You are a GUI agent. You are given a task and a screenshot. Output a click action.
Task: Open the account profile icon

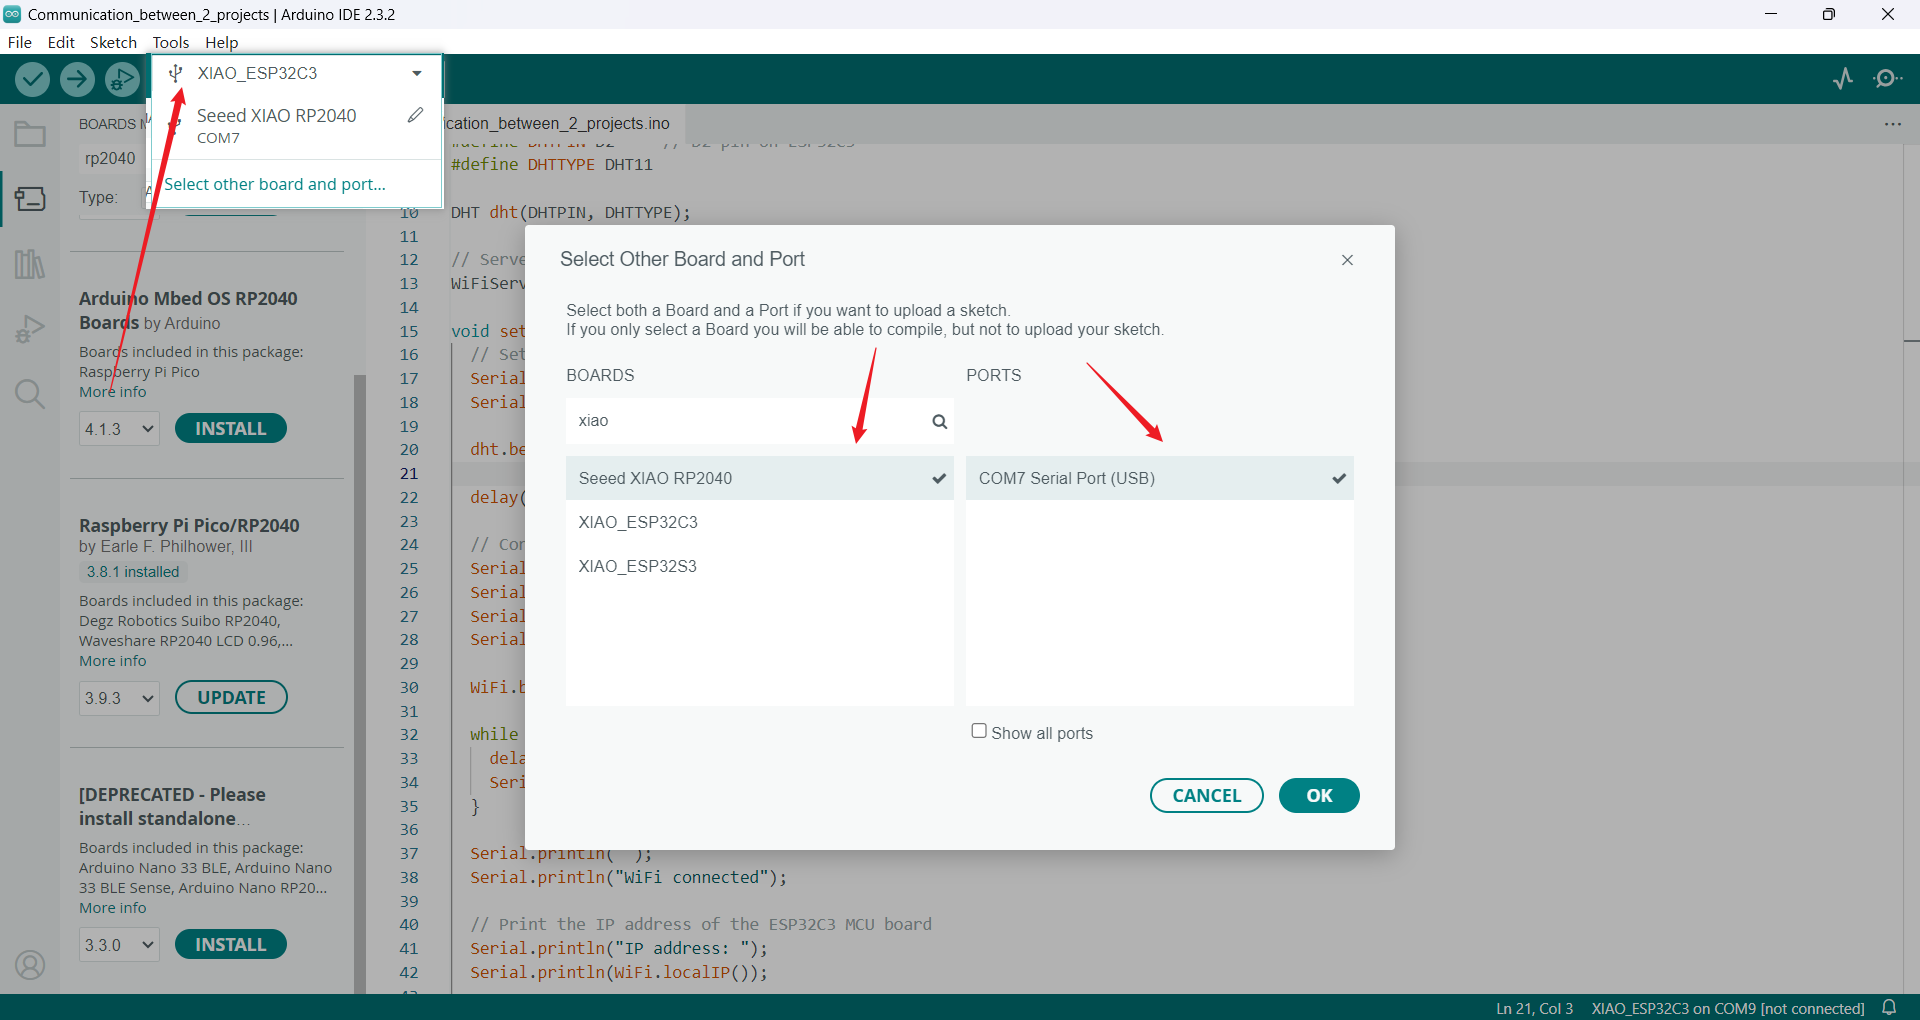click(x=30, y=965)
